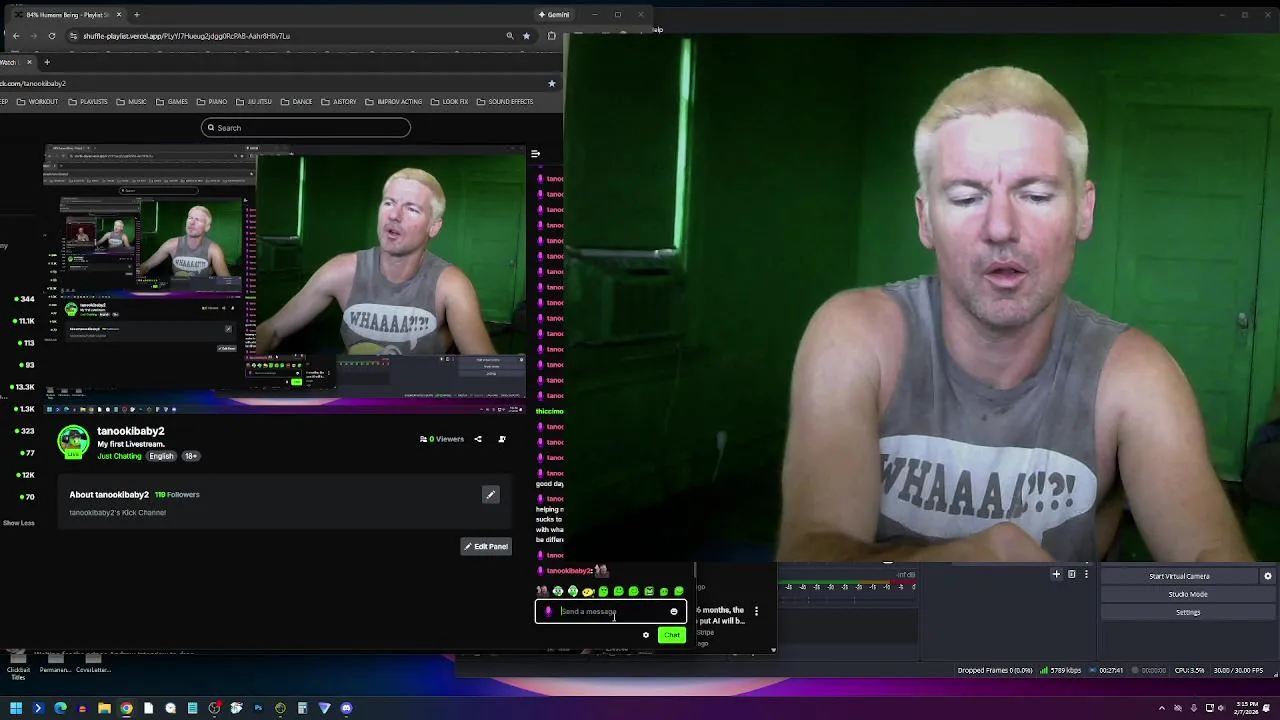Click the Edit Panel button
The width and height of the screenshot is (1280, 720).
point(486,547)
